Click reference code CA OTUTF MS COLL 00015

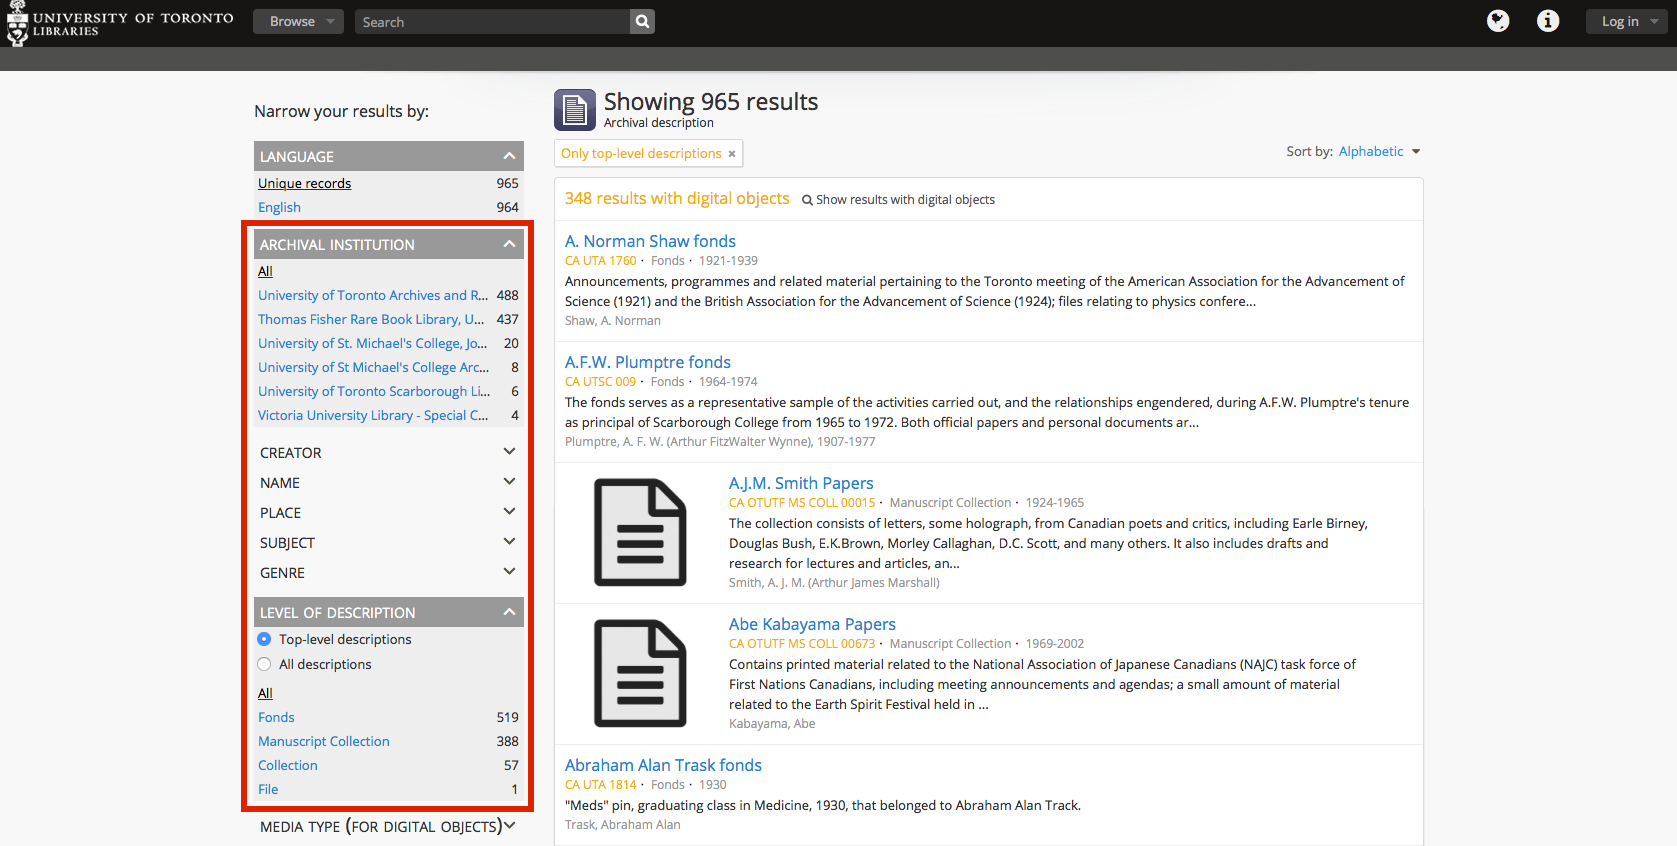802,503
